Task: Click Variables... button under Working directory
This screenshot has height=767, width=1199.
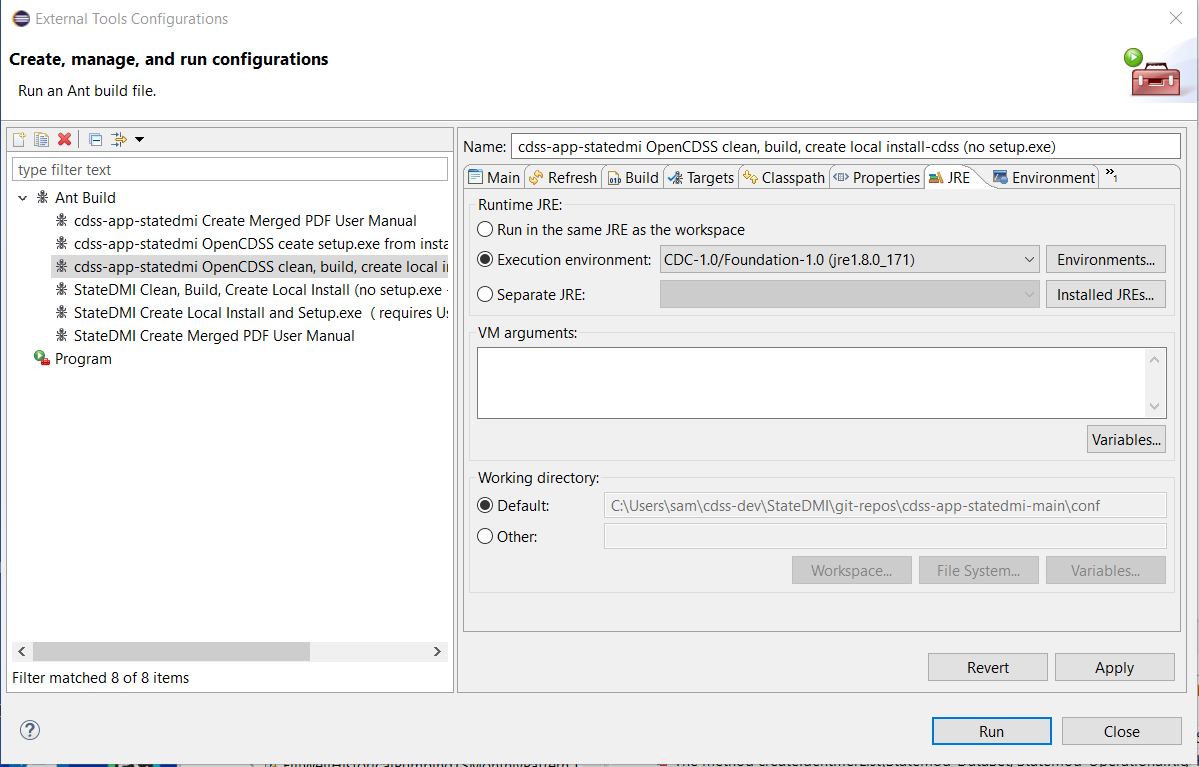Action: click(1106, 570)
